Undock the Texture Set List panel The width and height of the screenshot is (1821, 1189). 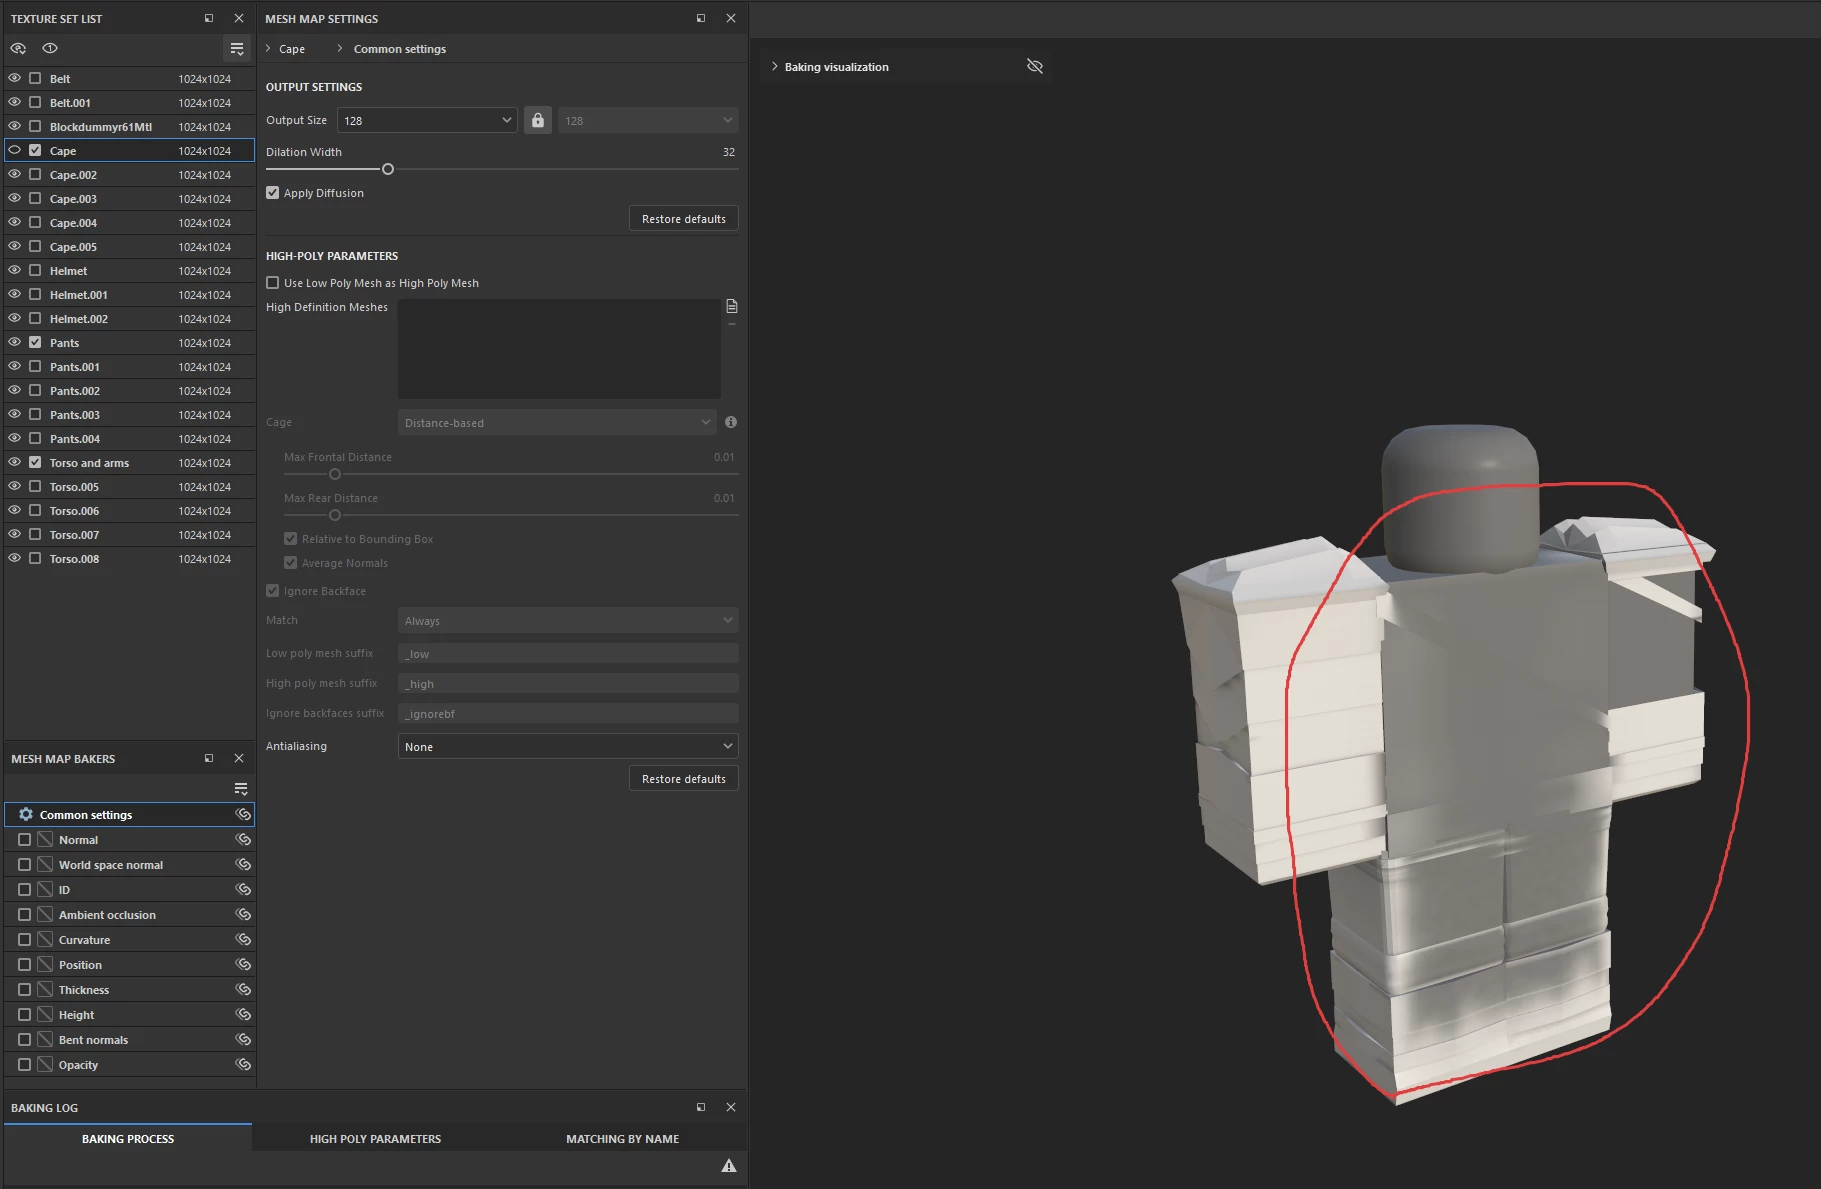[x=209, y=18]
